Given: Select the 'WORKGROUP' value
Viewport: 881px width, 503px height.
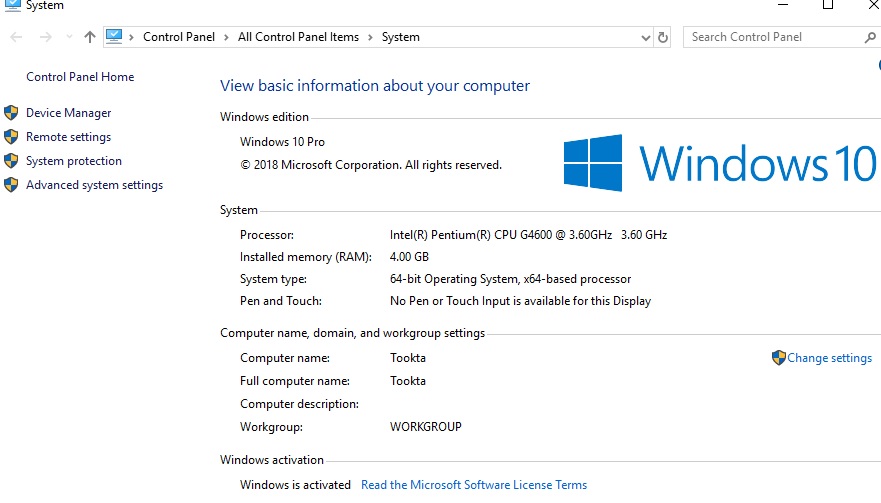Looking at the screenshot, I should pyautogui.click(x=426, y=427).
